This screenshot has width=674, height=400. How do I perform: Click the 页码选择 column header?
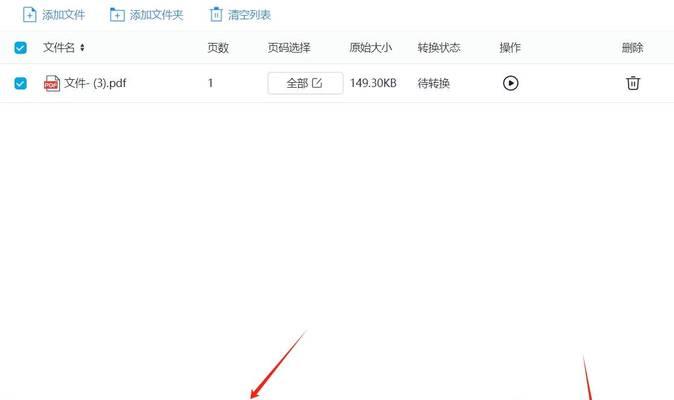289,47
